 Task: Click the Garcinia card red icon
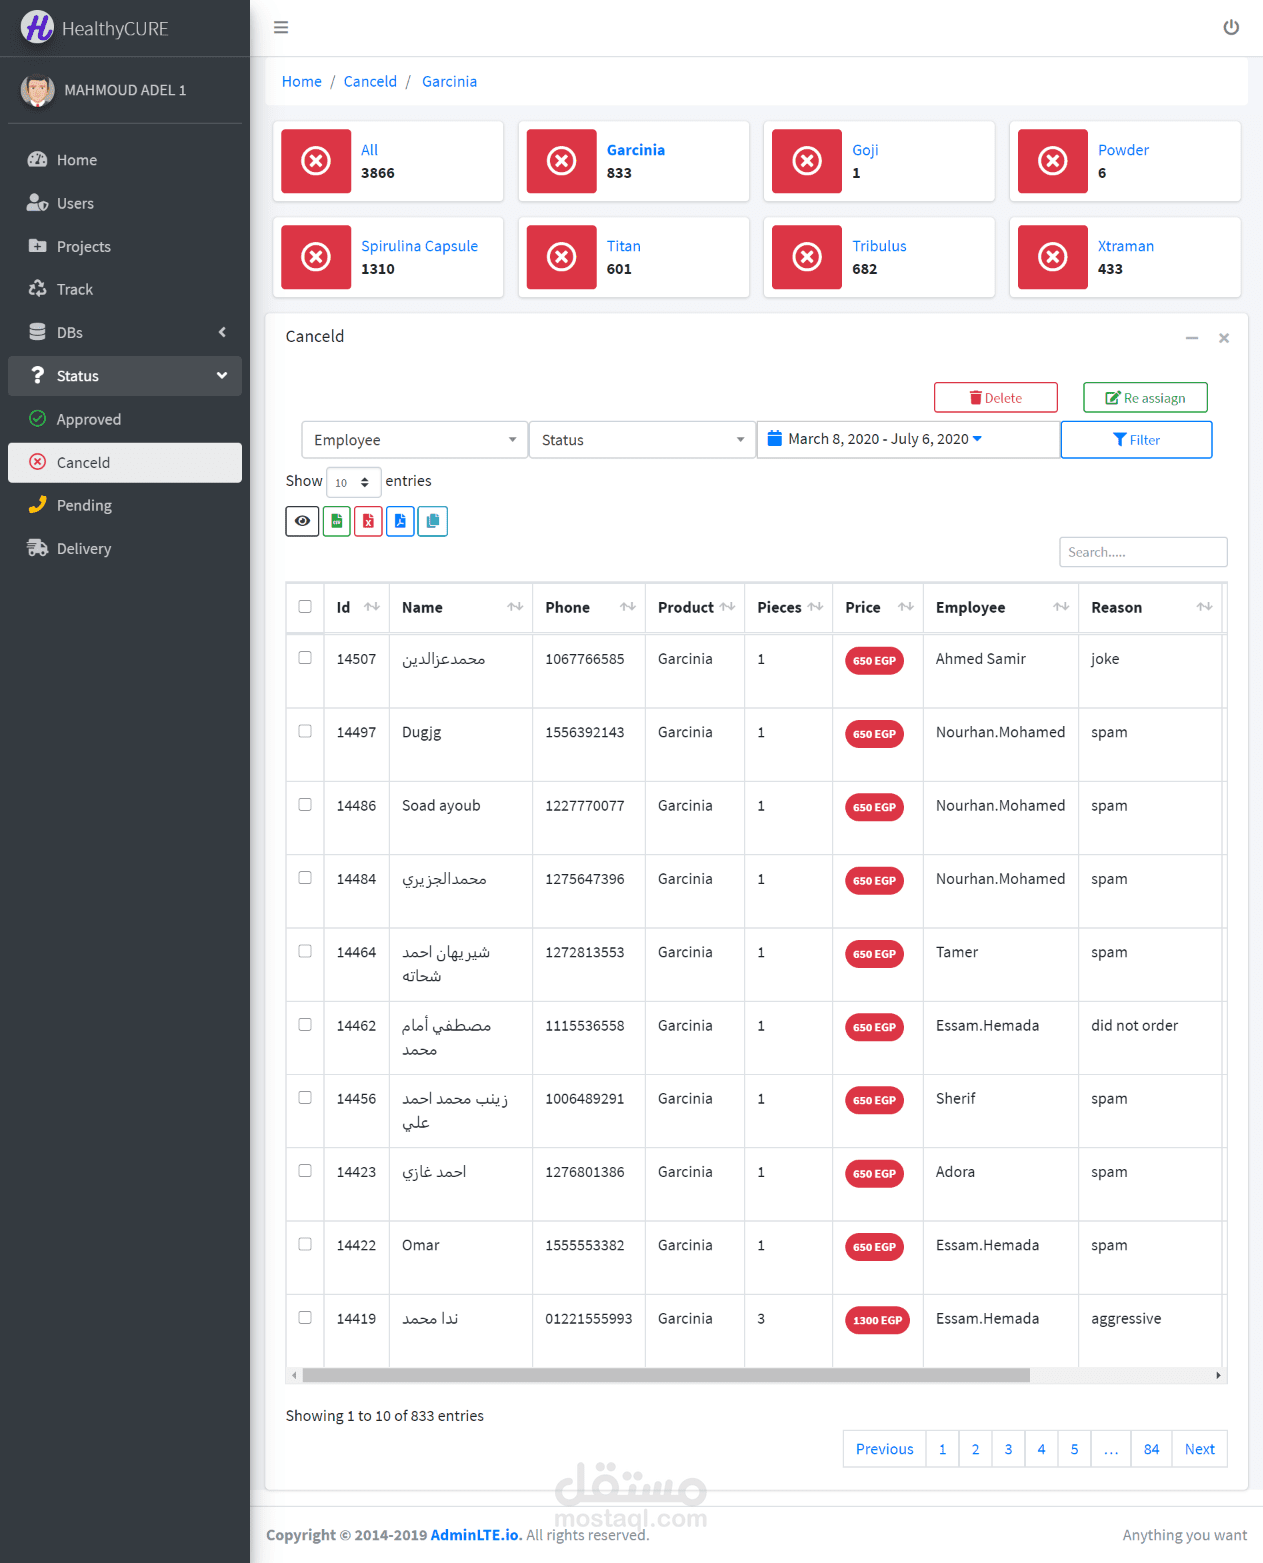pyautogui.click(x=562, y=161)
